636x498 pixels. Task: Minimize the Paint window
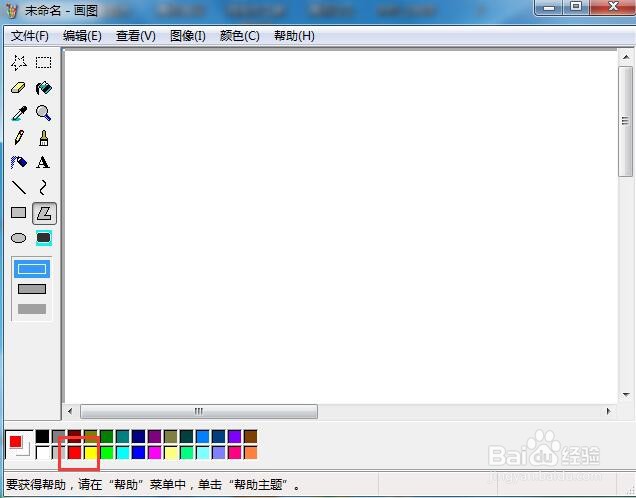pyautogui.click(x=549, y=7)
